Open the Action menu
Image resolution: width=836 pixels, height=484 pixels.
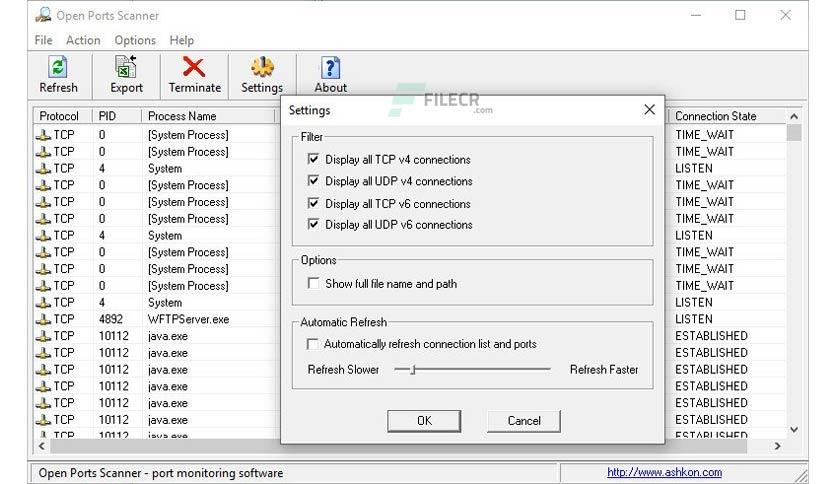[x=83, y=40]
